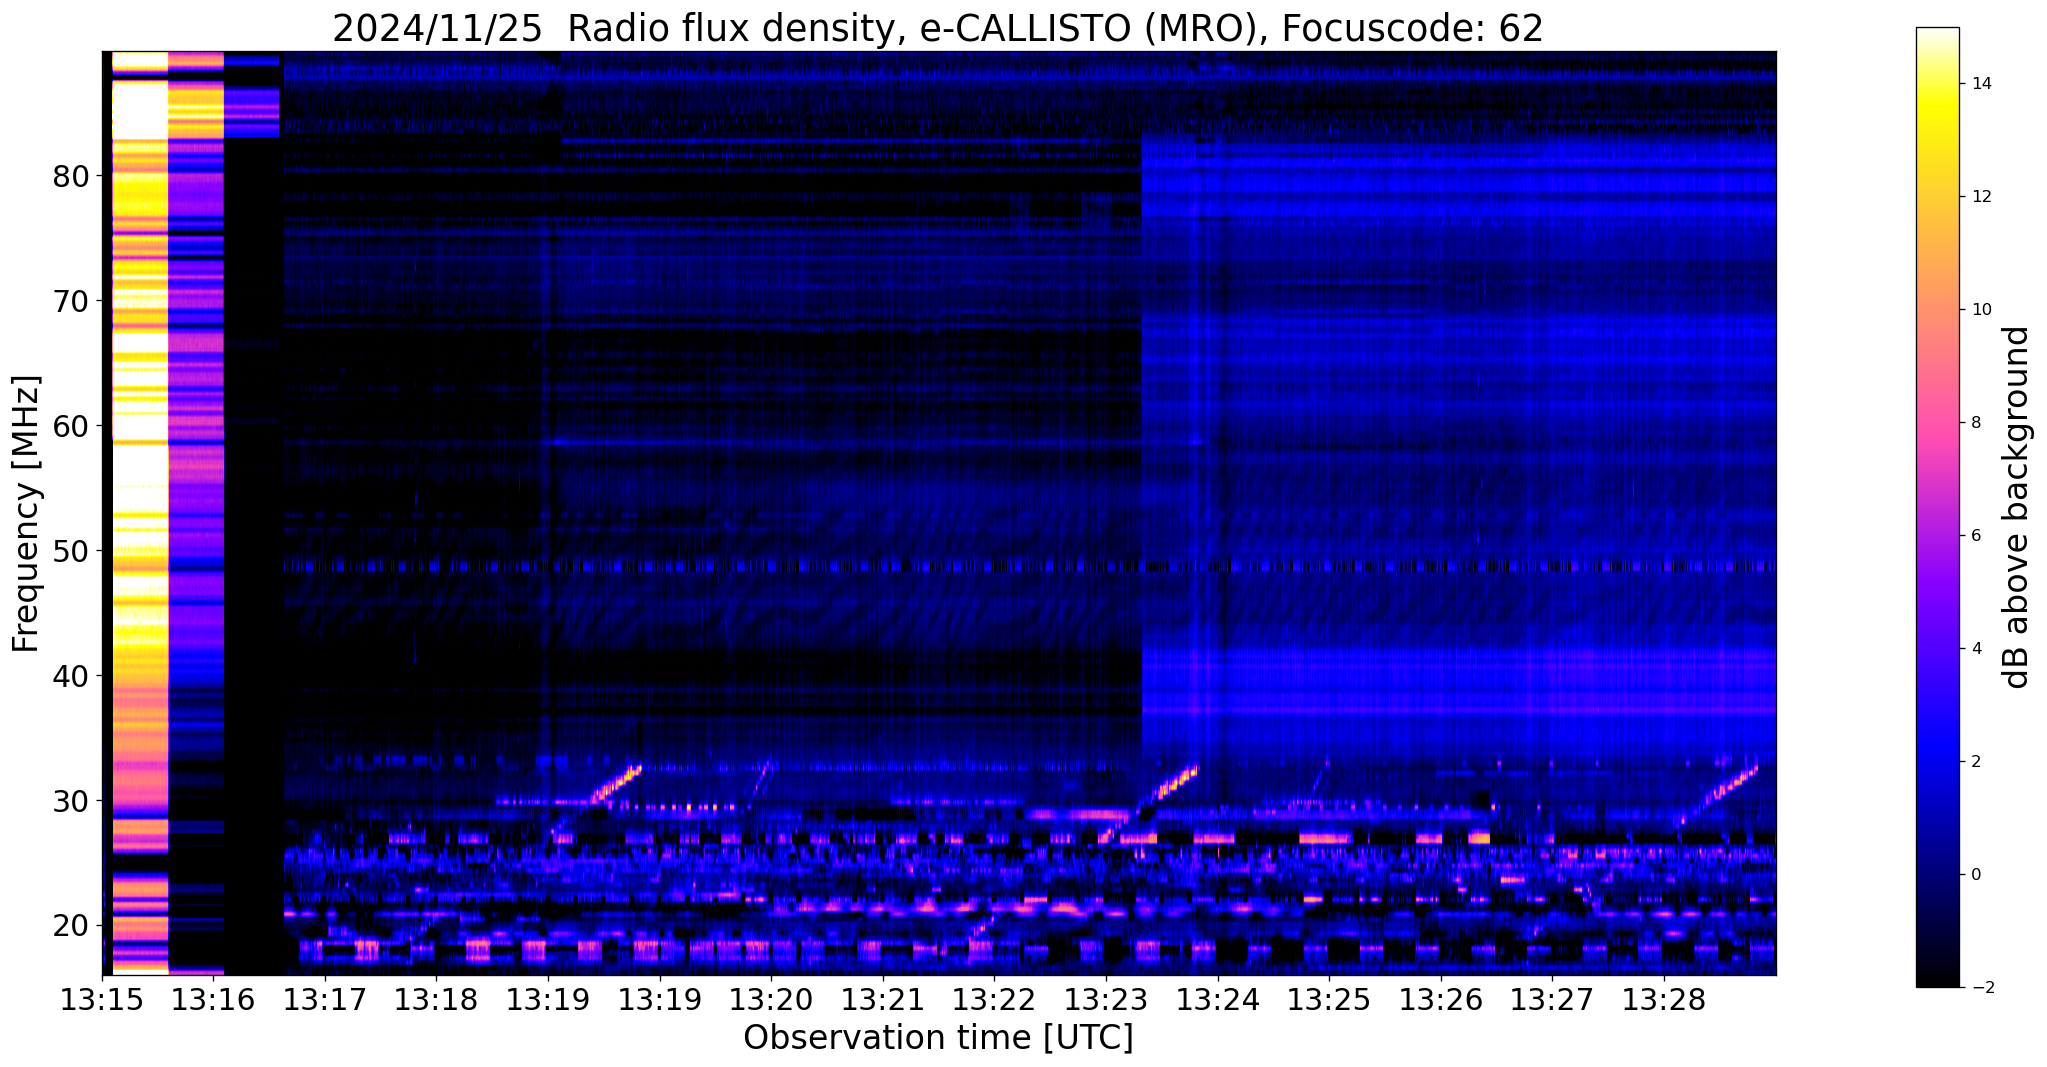This screenshot has height=1067, width=2047.
Task: Pick the 13:18 time tick label
Action: (435, 1002)
